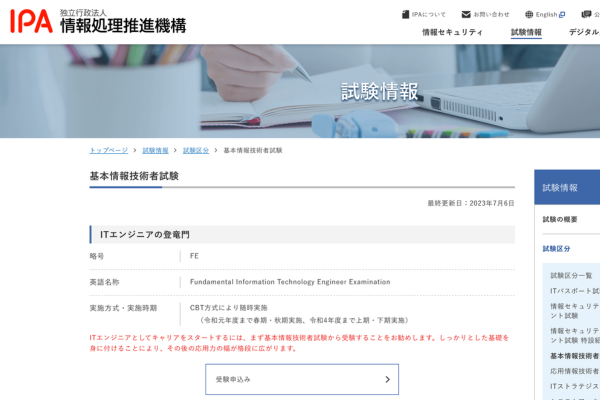Open 試験区分 in sidebar
The width and height of the screenshot is (600, 400).
[556, 249]
